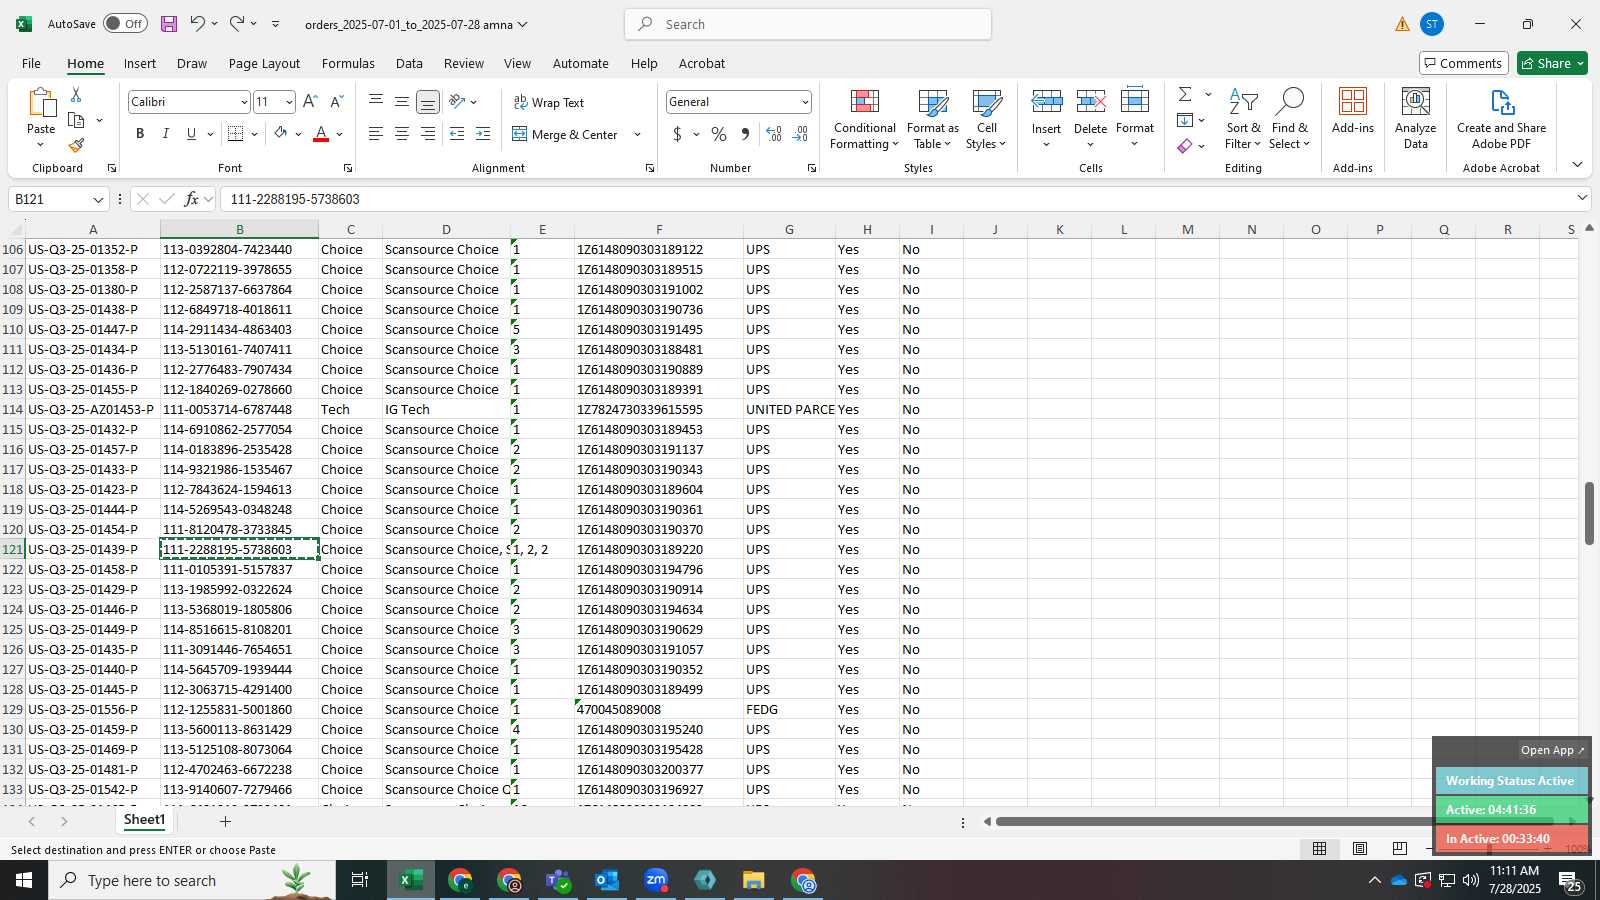
Task: Click the Fill Color bucket swatch
Action: (280, 134)
